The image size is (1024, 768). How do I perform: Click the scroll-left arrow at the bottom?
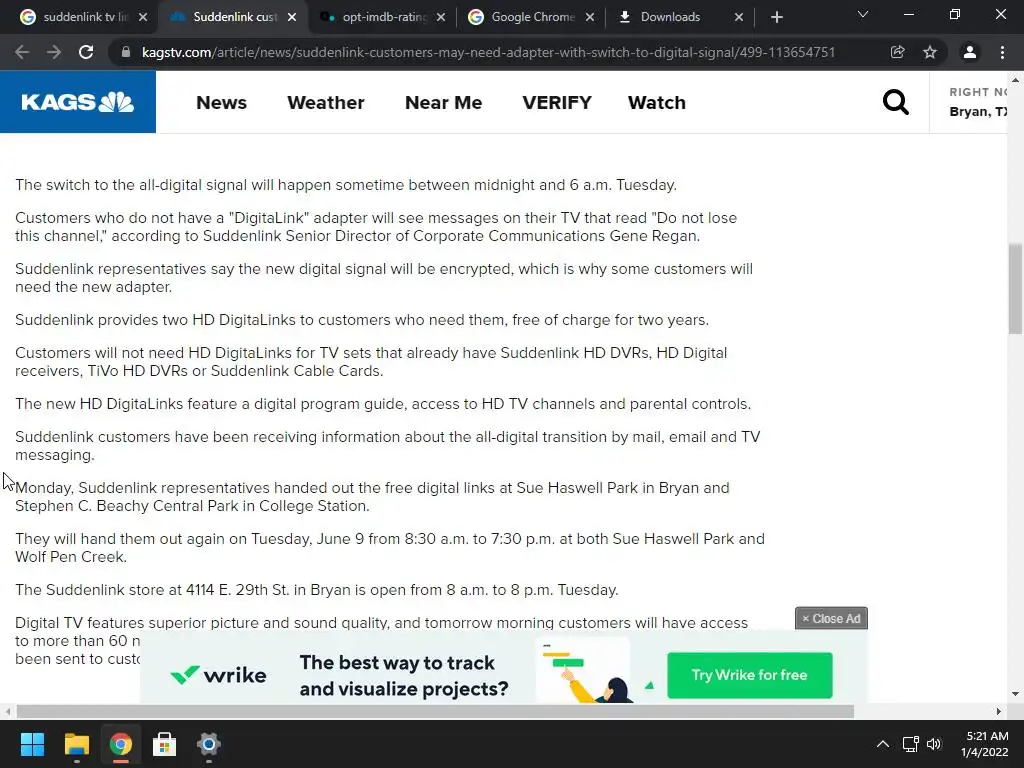point(8,711)
